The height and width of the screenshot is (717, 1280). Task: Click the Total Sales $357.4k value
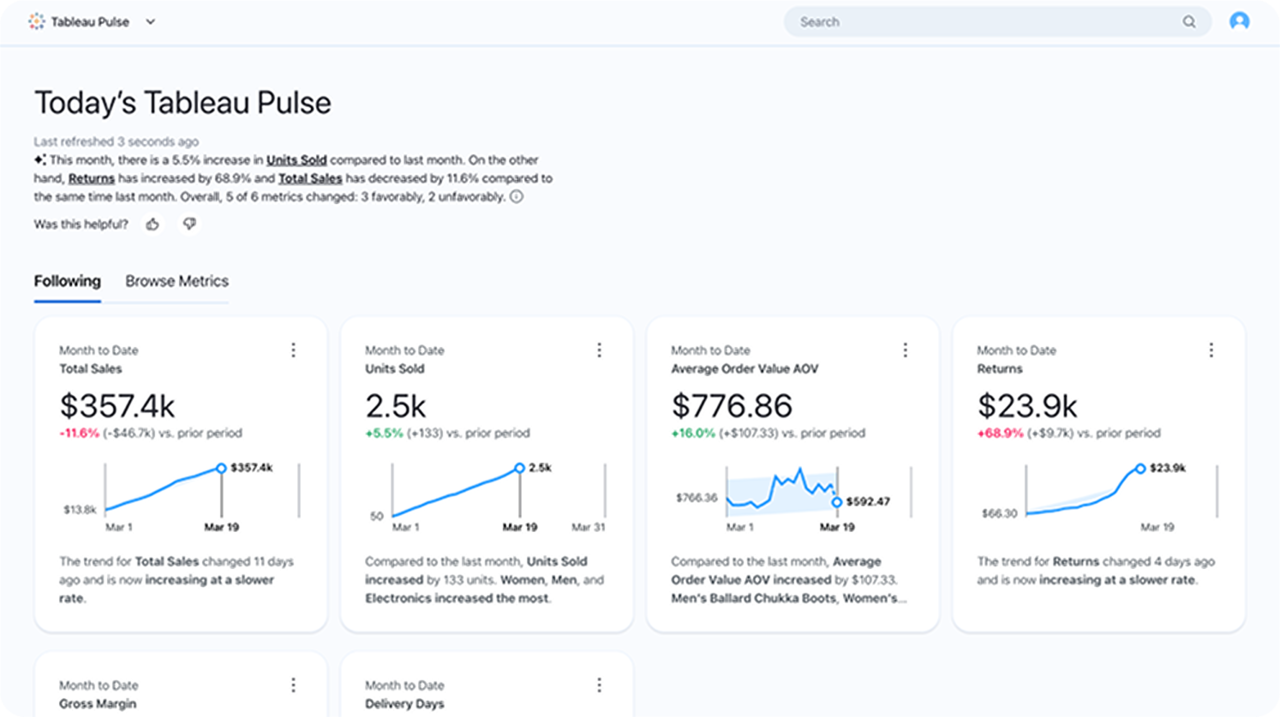(117, 405)
